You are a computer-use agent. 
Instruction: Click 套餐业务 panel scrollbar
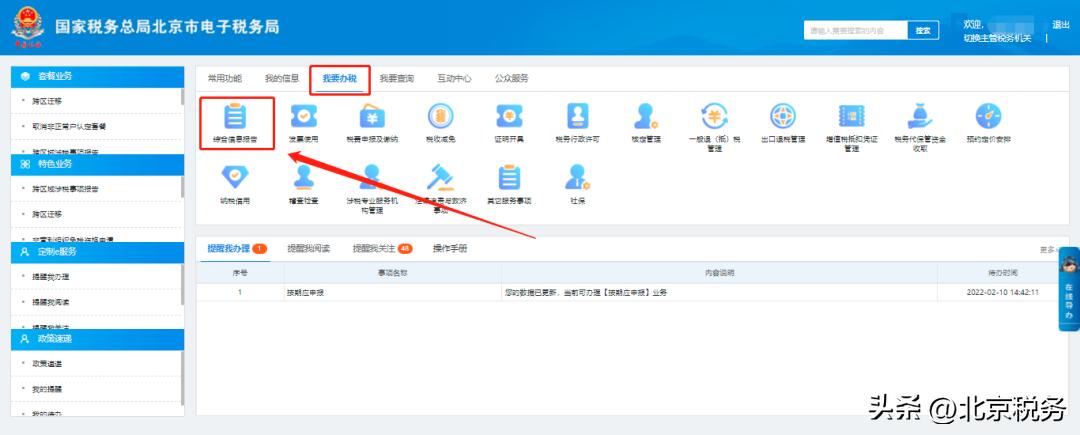pos(183,97)
